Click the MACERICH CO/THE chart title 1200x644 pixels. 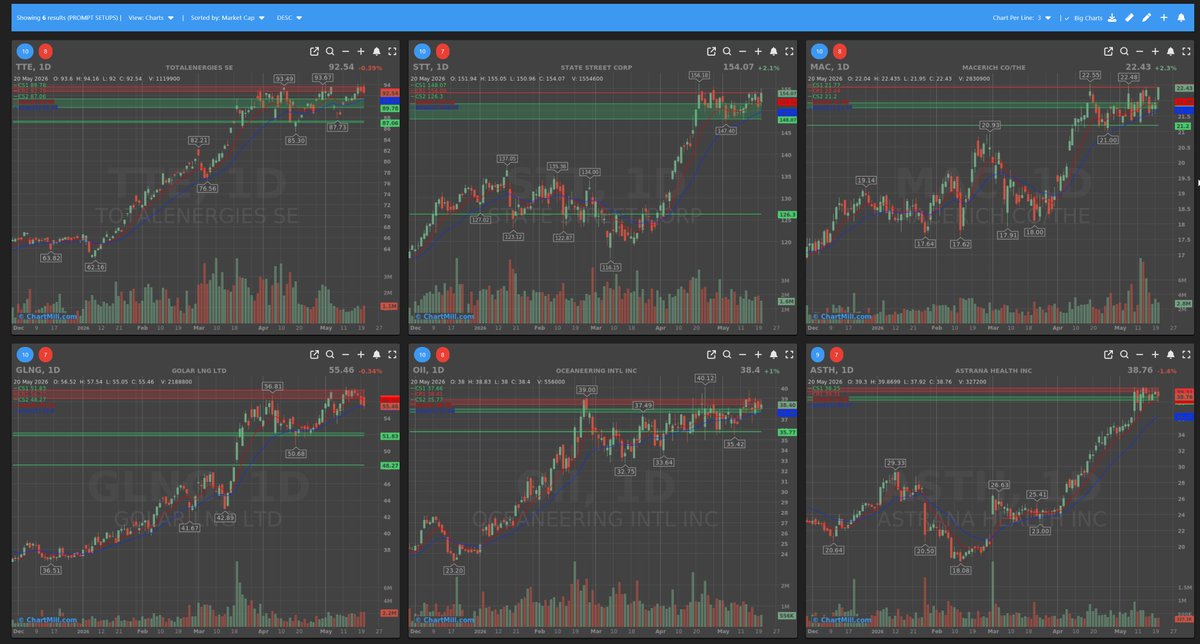[x=995, y=67]
